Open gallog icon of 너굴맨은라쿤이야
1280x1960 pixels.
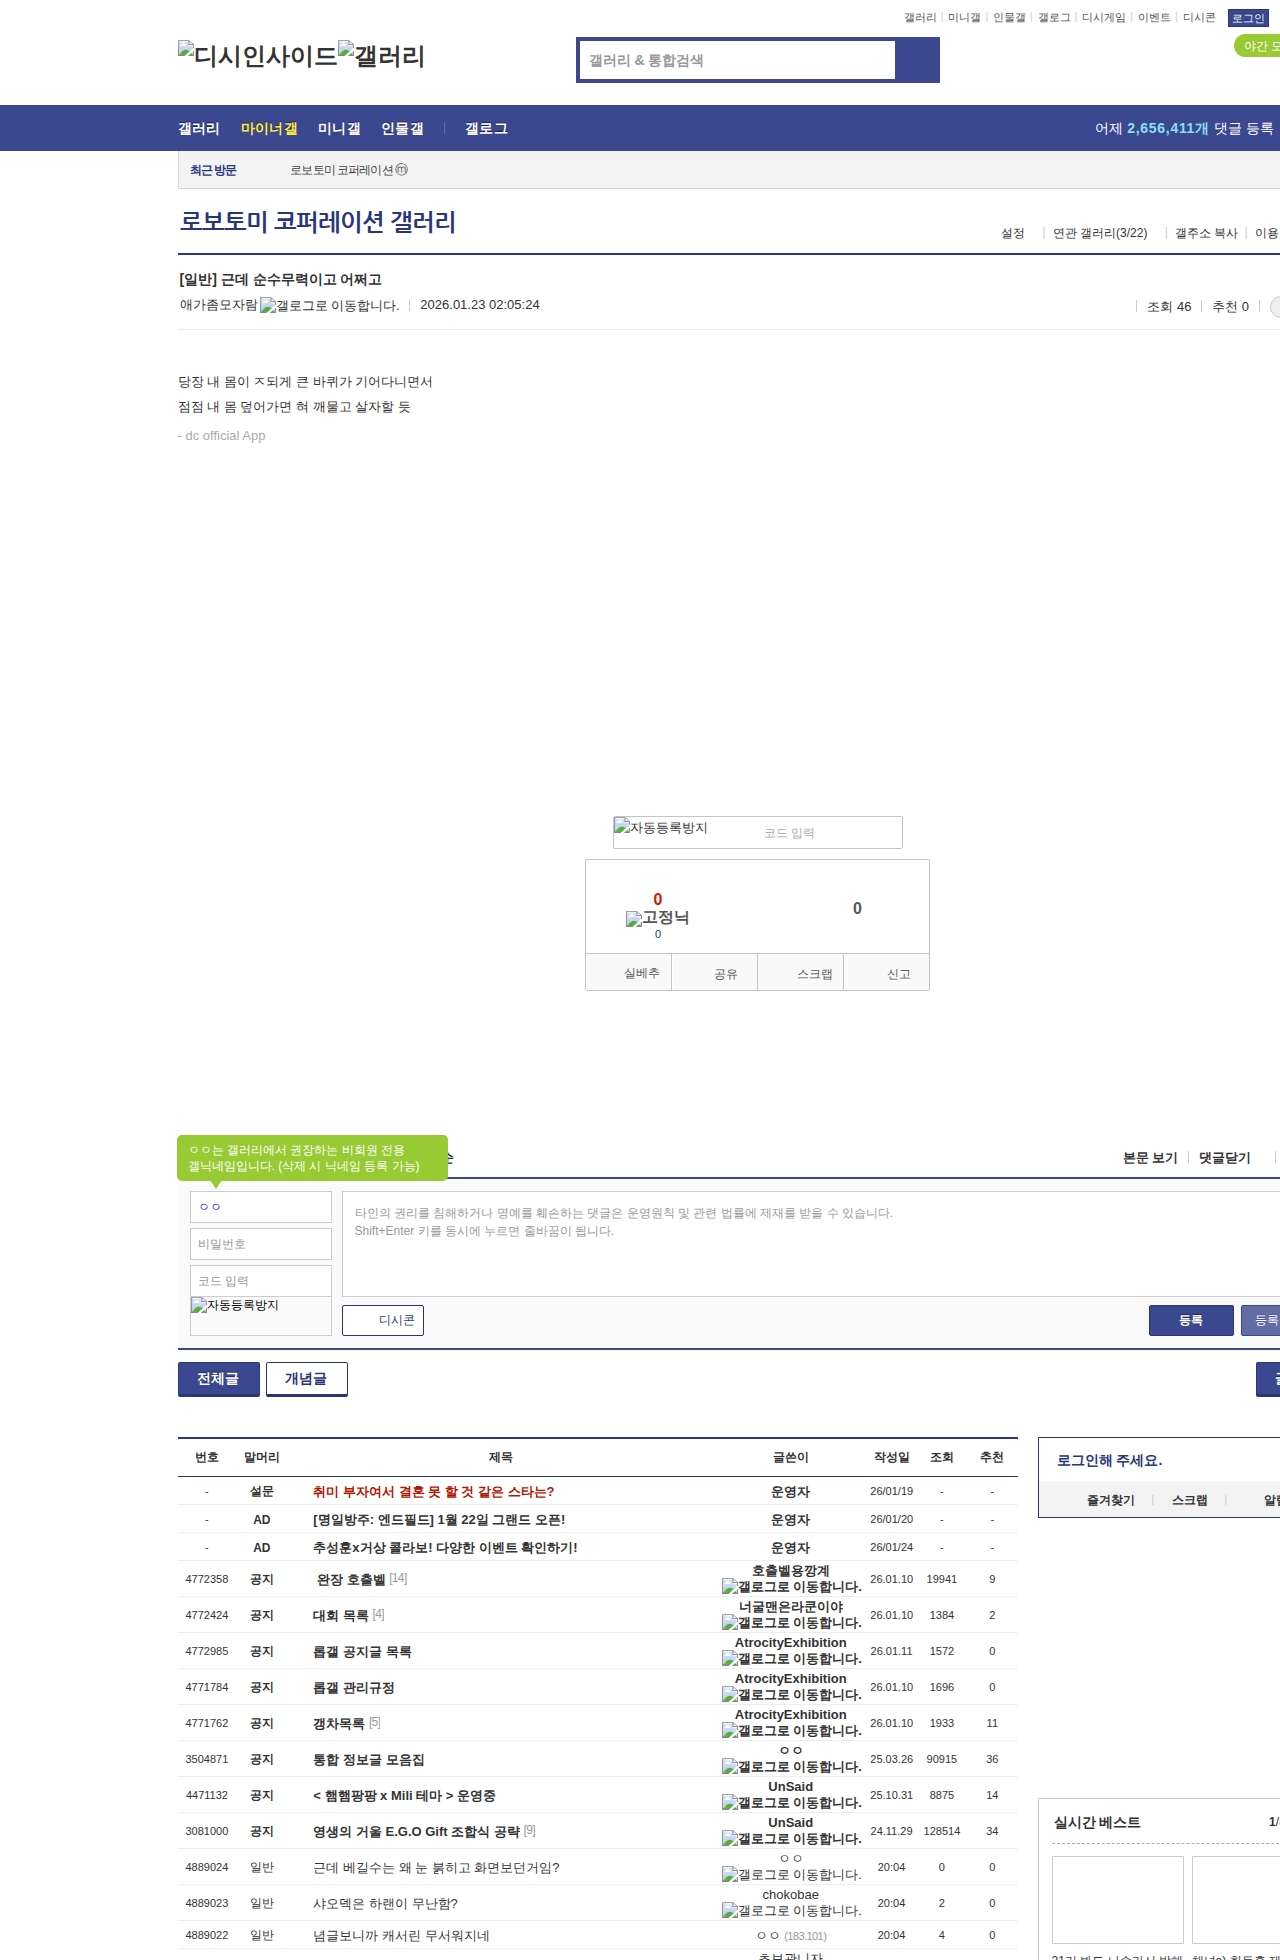click(x=791, y=1622)
